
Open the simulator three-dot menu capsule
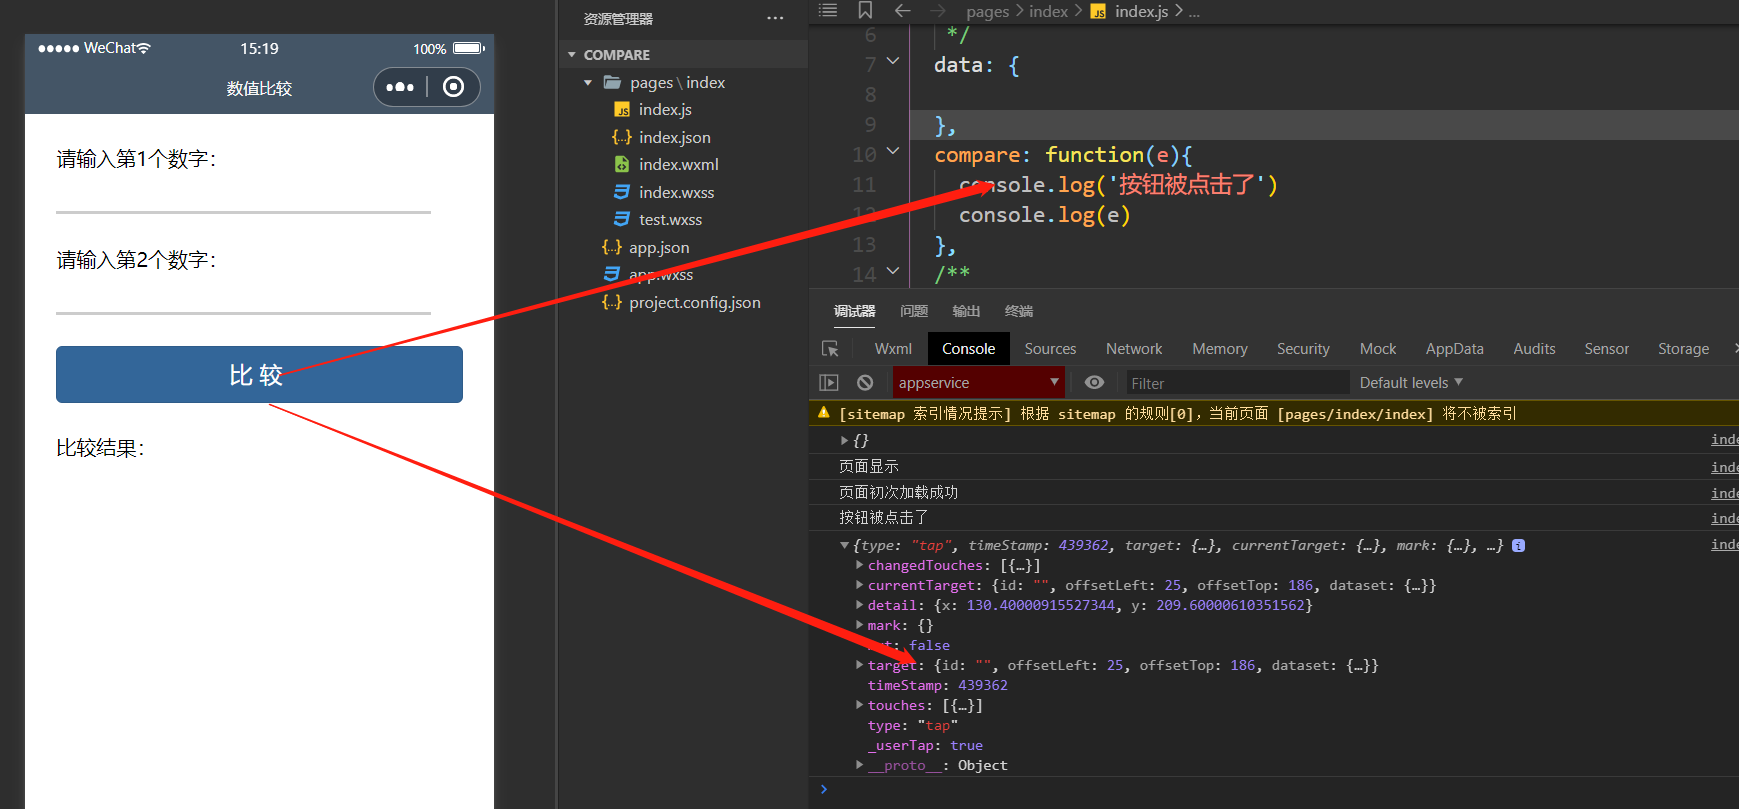click(400, 87)
